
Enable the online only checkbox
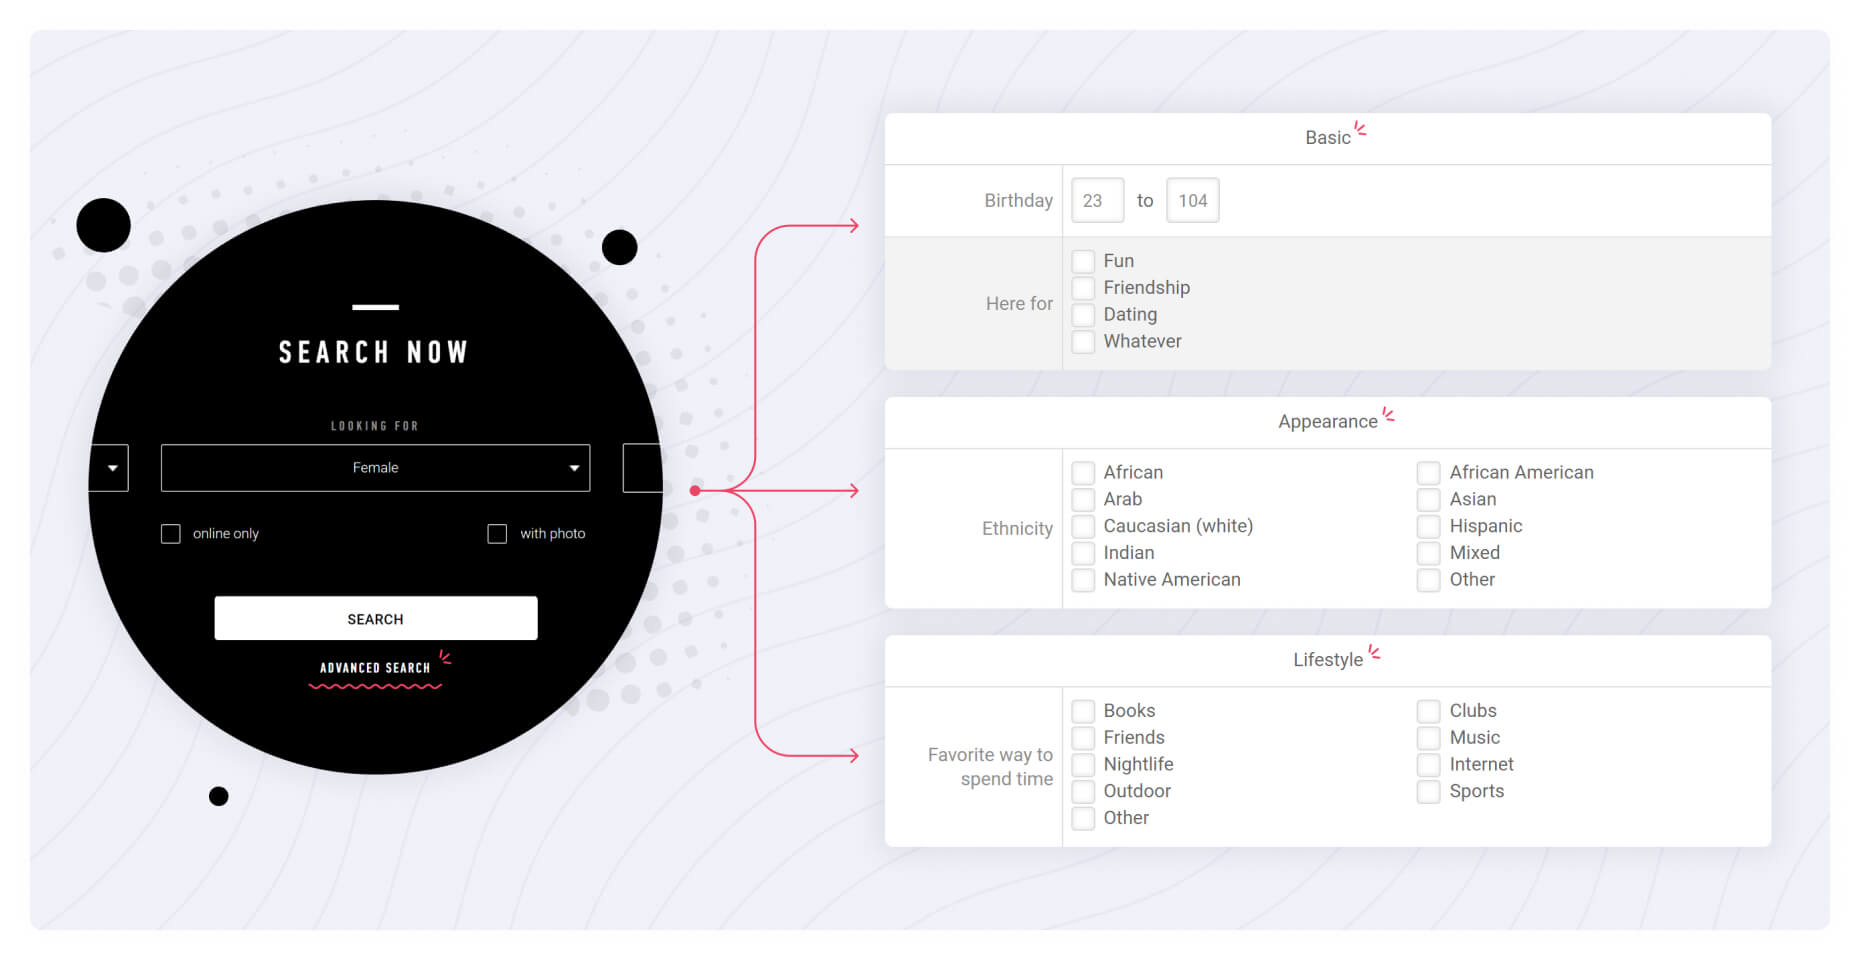pos(171,534)
